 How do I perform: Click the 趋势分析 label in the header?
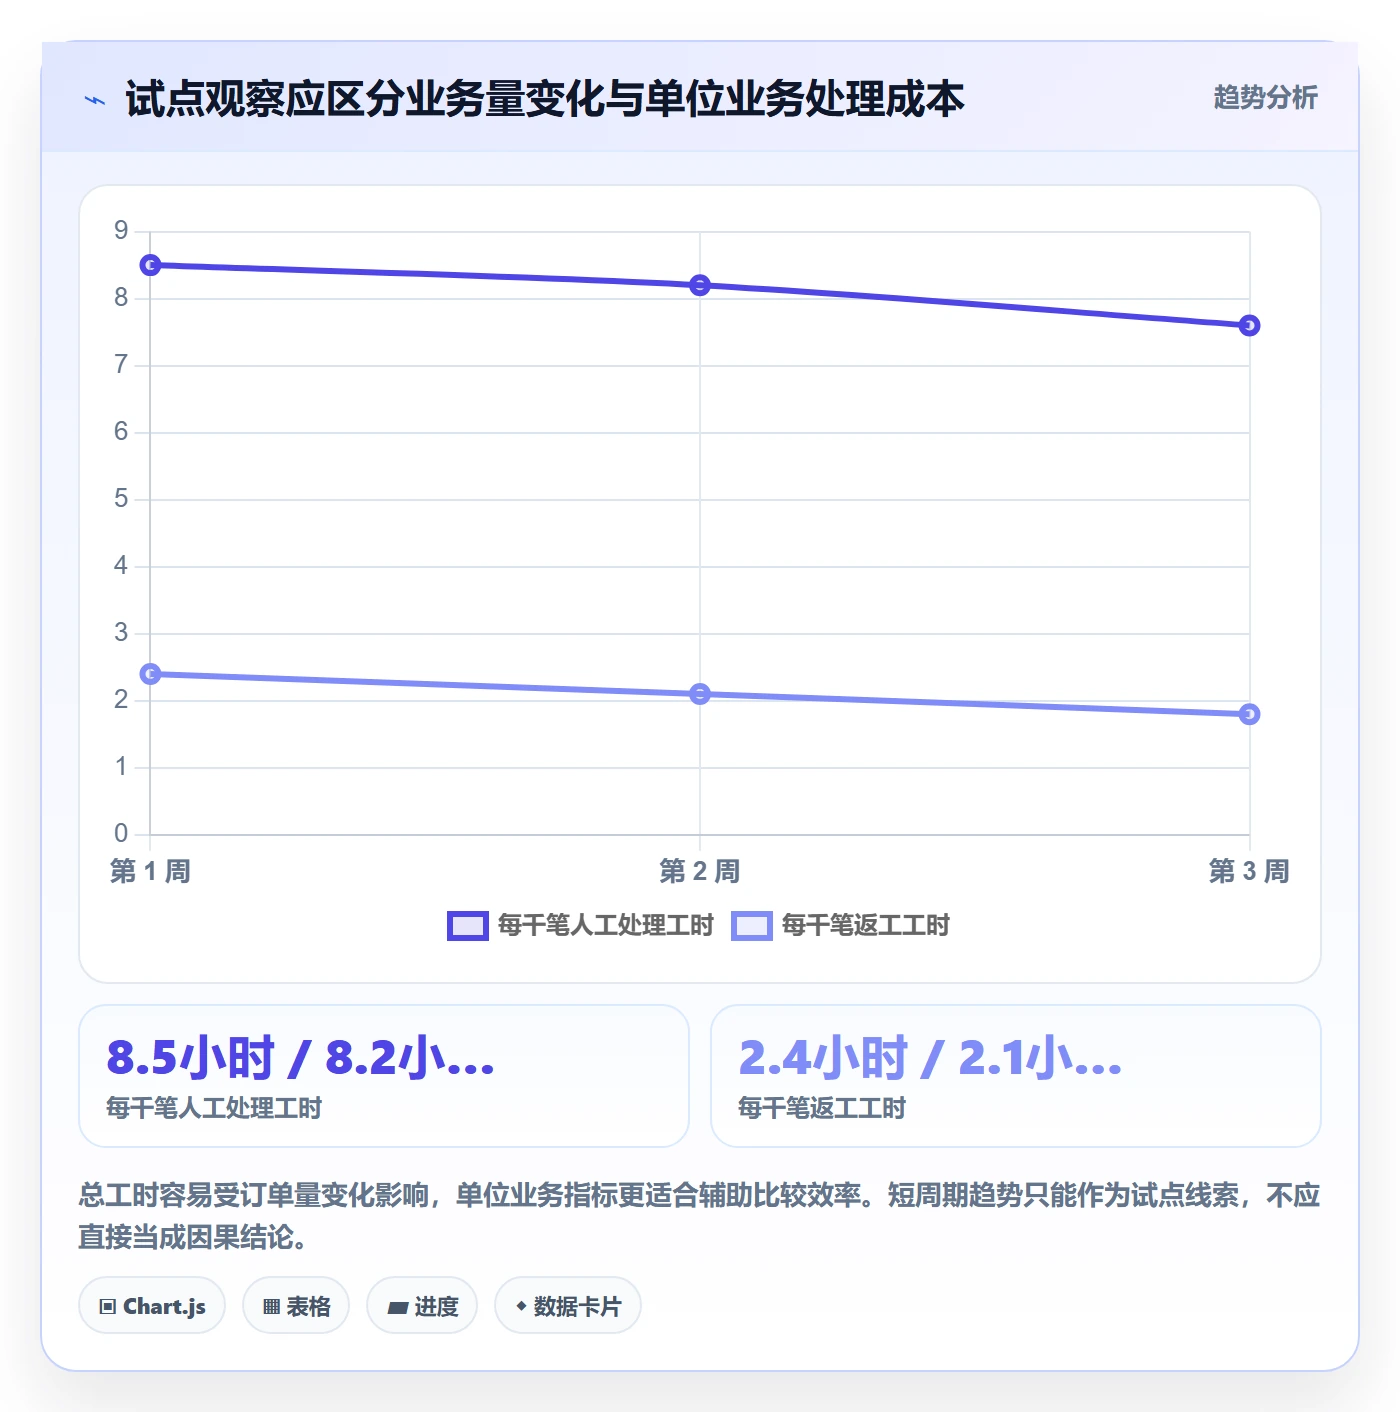(x=1265, y=98)
